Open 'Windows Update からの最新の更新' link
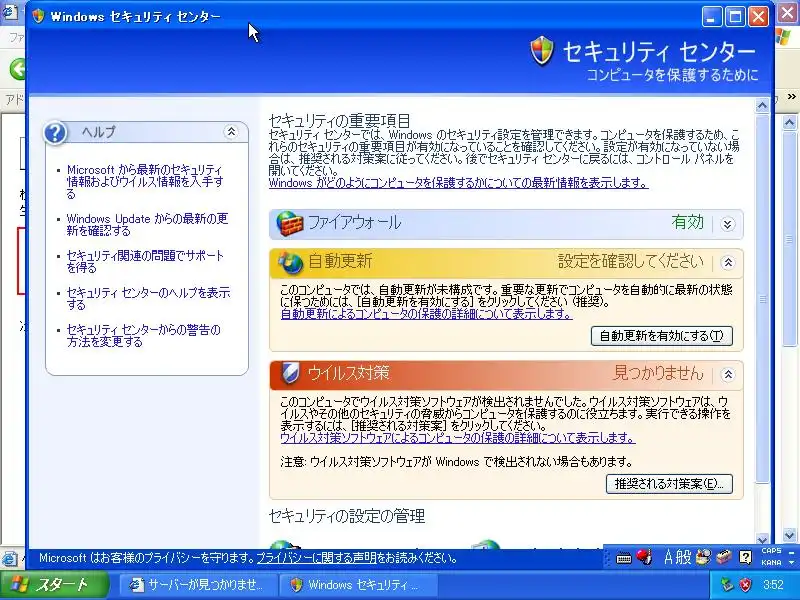The height and width of the screenshot is (600, 800). [147, 224]
